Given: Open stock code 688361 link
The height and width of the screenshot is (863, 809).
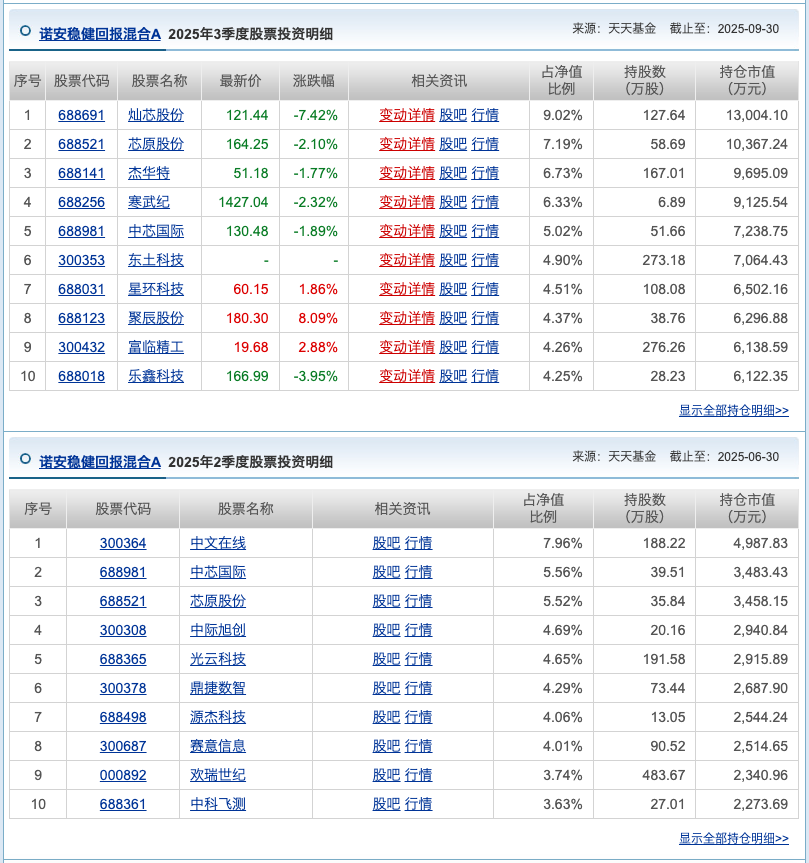Looking at the screenshot, I should [123, 804].
